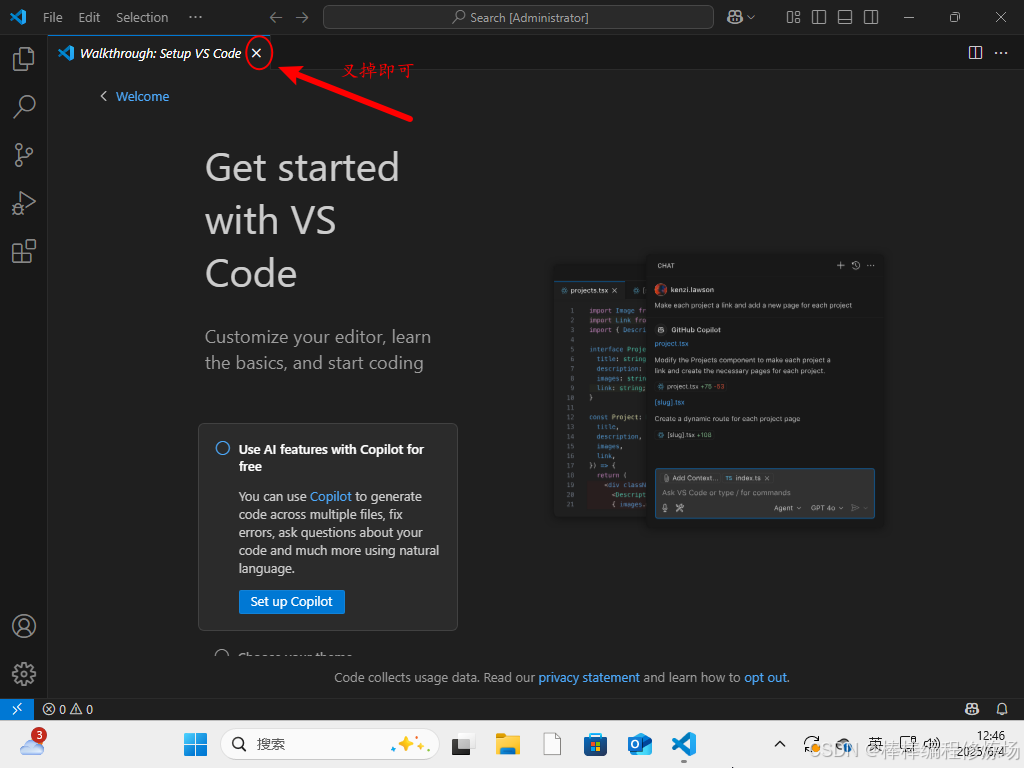Go back with the left arrow
This screenshot has width=1024, height=768.
276,18
